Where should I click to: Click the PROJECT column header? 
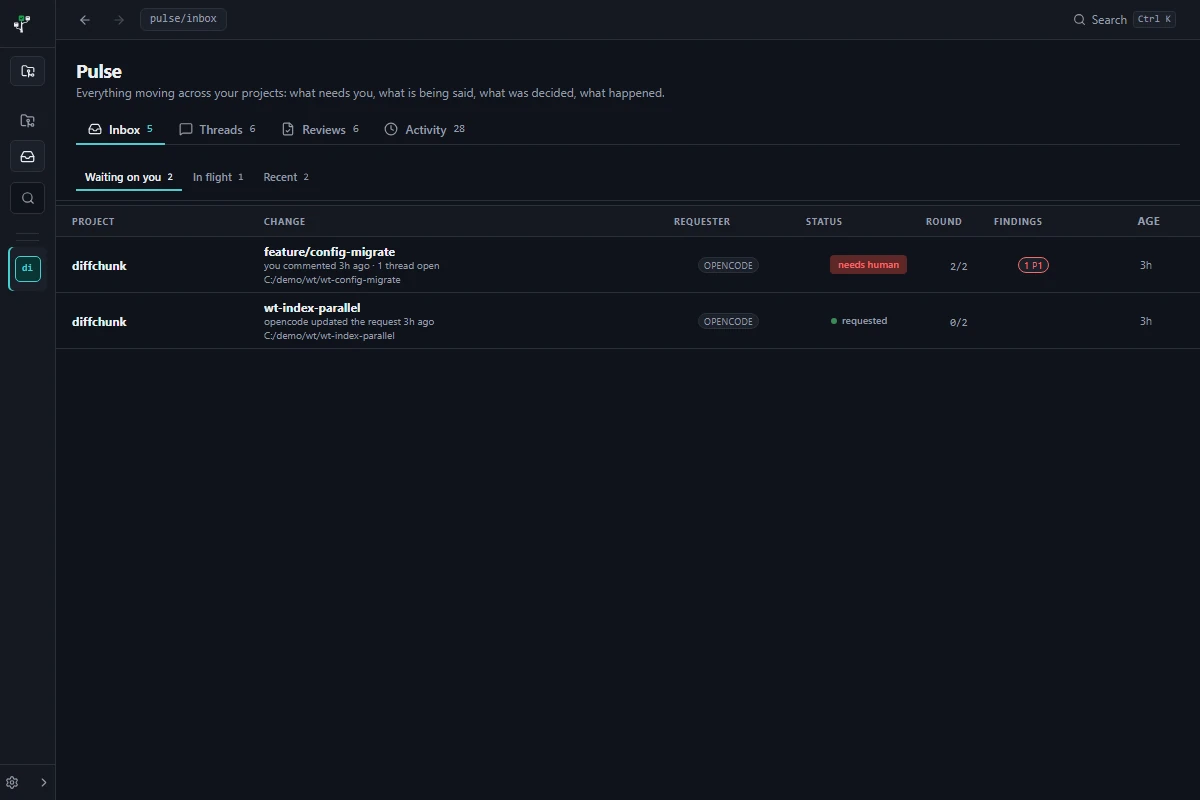93,222
